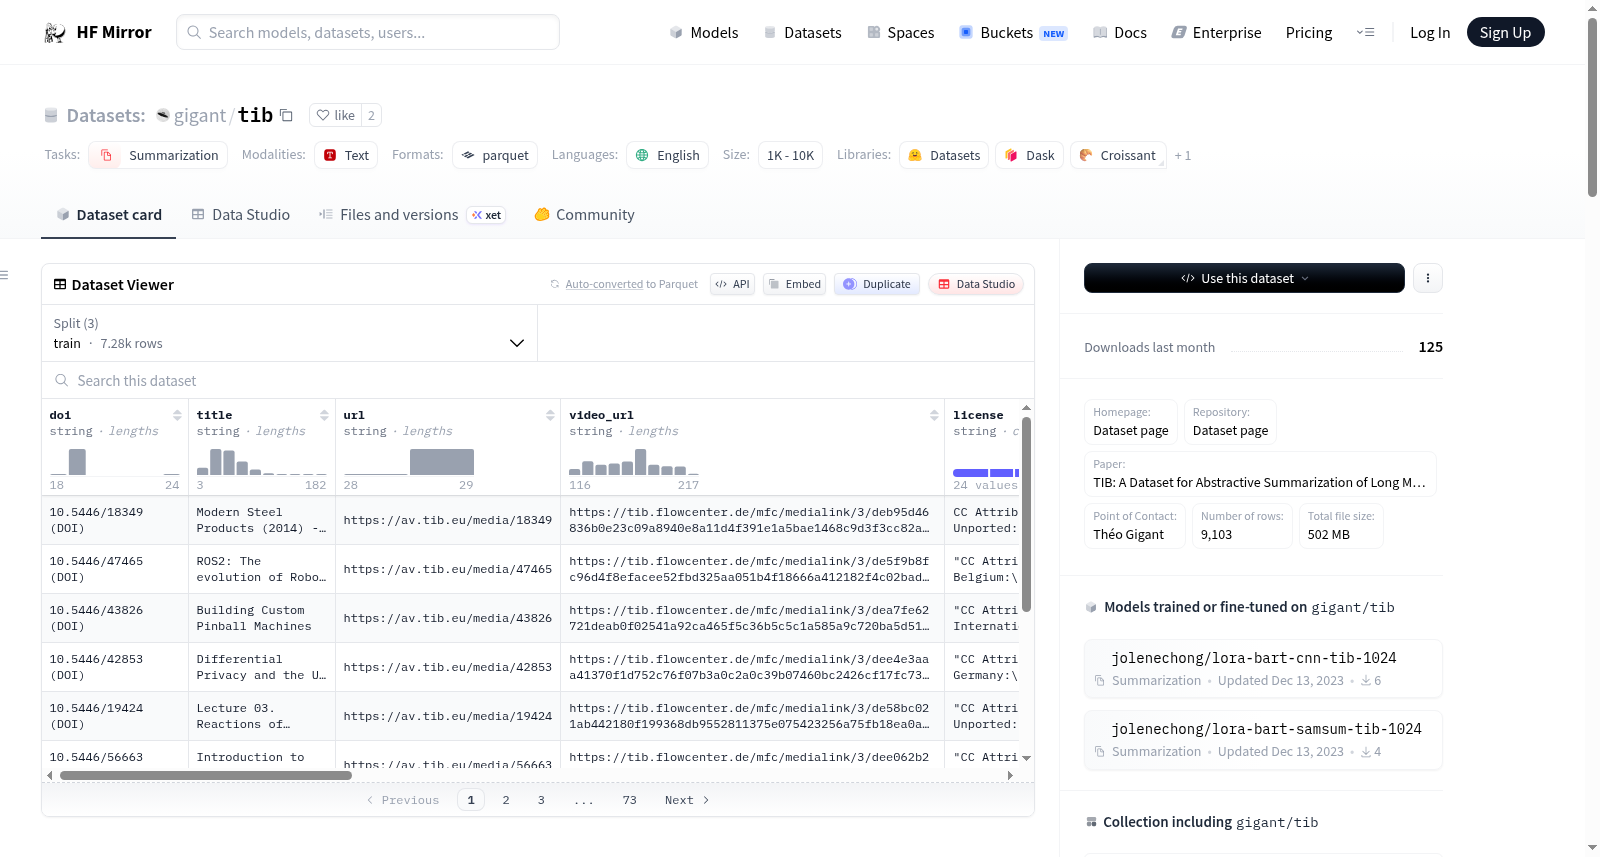1600x857 pixels.
Task: Click the Summarization task tag
Action: click(158, 155)
